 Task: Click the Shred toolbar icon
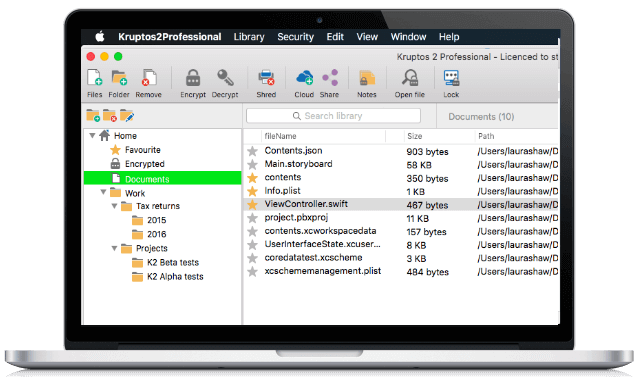(x=266, y=78)
